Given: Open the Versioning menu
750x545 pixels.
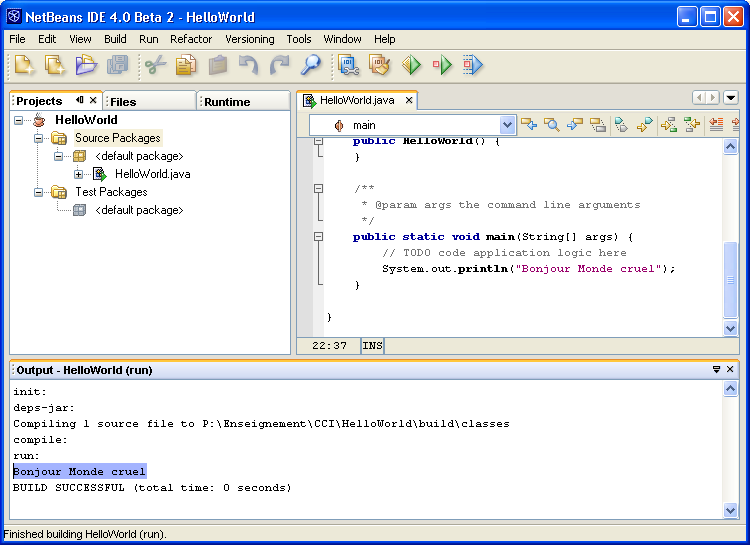Looking at the screenshot, I should [250, 39].
